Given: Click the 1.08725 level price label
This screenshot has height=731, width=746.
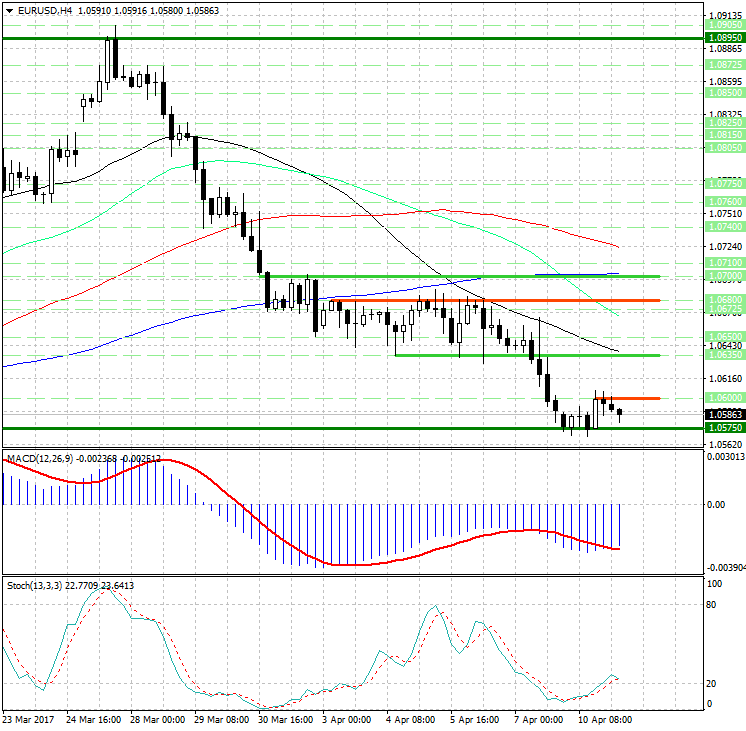Looking at the screenshot, I should [x=725, y=64].
